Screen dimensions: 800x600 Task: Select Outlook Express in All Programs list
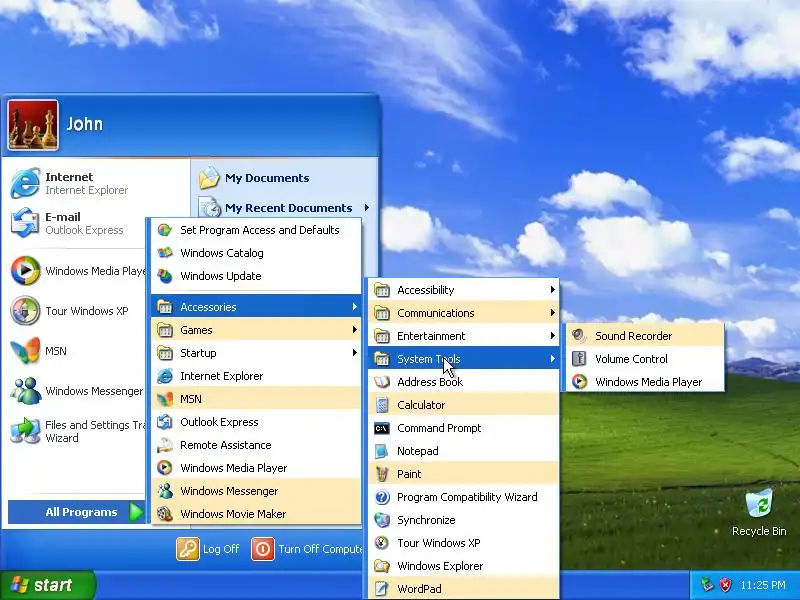point(256,422)
